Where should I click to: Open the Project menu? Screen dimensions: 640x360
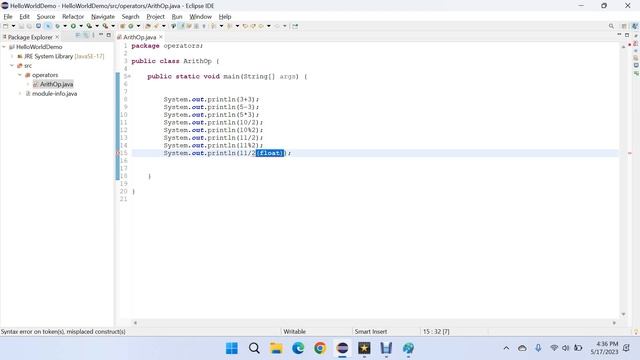tap(156, 17)
